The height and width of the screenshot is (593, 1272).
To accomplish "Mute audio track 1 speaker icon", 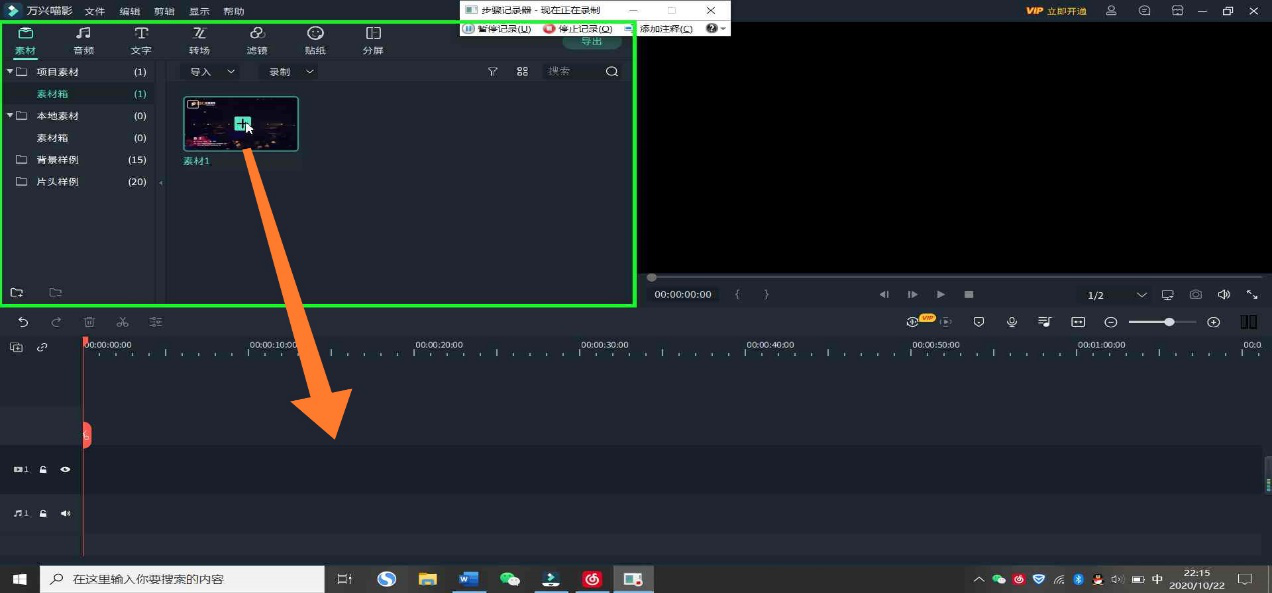I will tap(66, 513).
